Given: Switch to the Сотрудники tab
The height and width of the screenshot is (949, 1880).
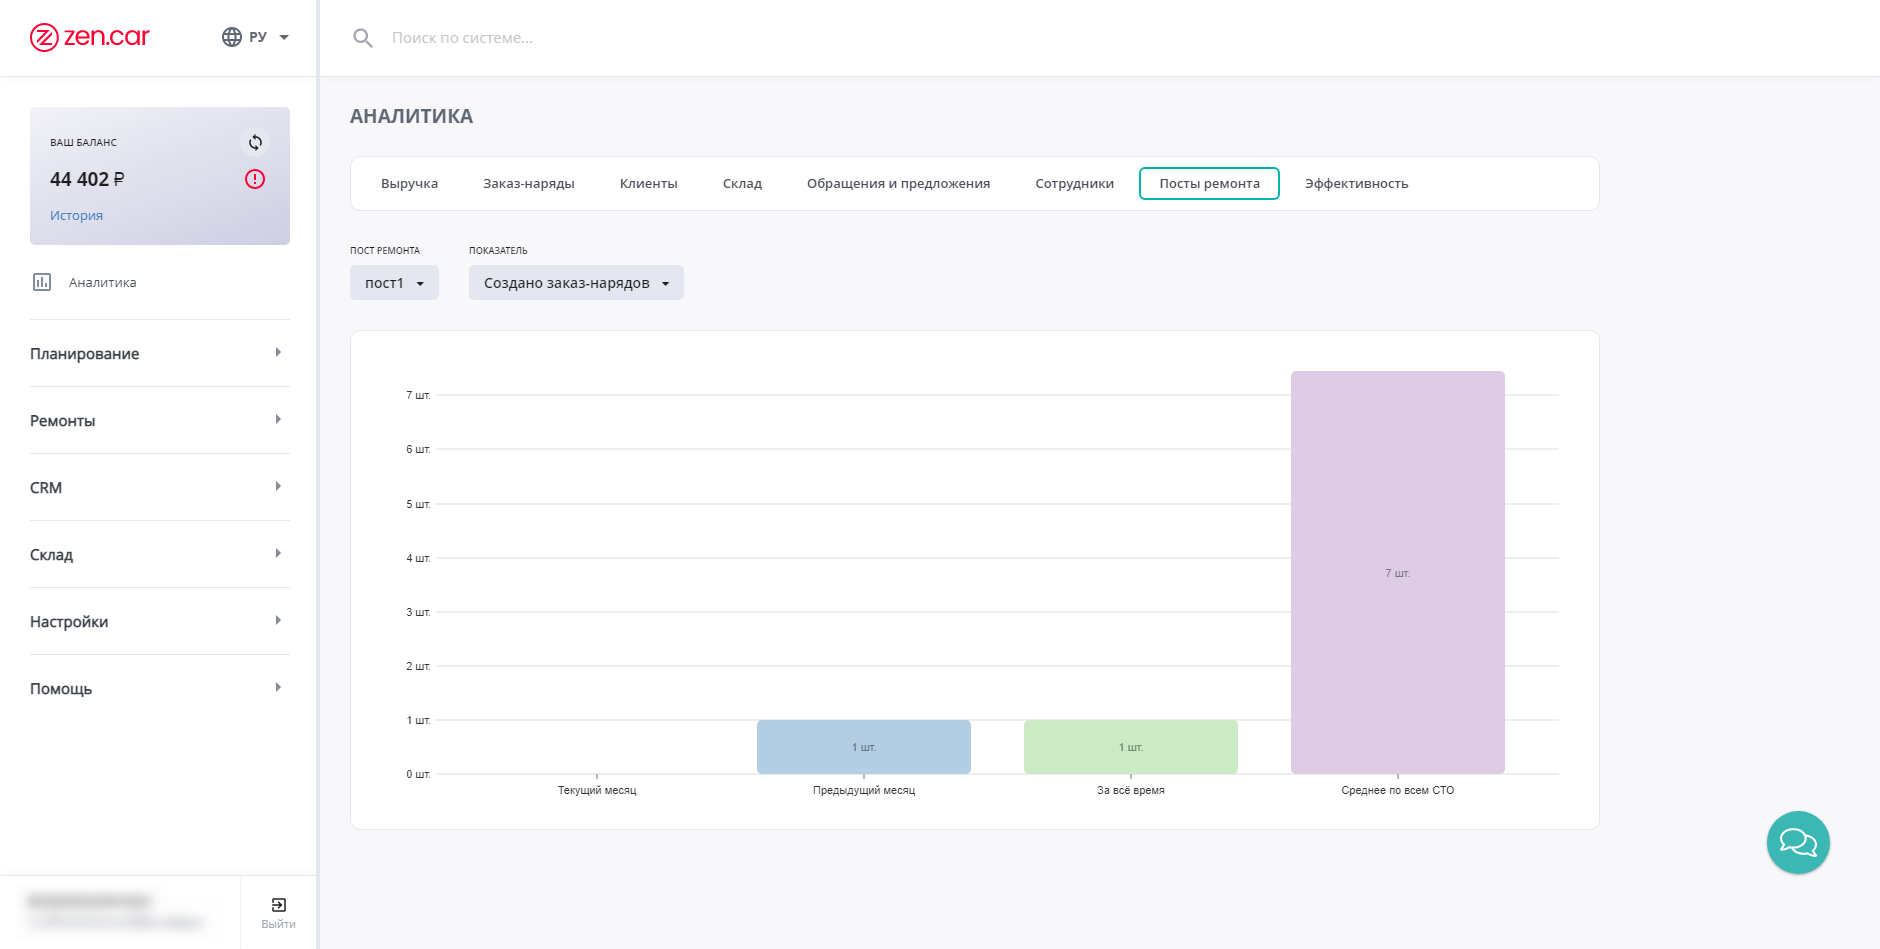Looking at the screenshot, I should tap(1074, 183).
